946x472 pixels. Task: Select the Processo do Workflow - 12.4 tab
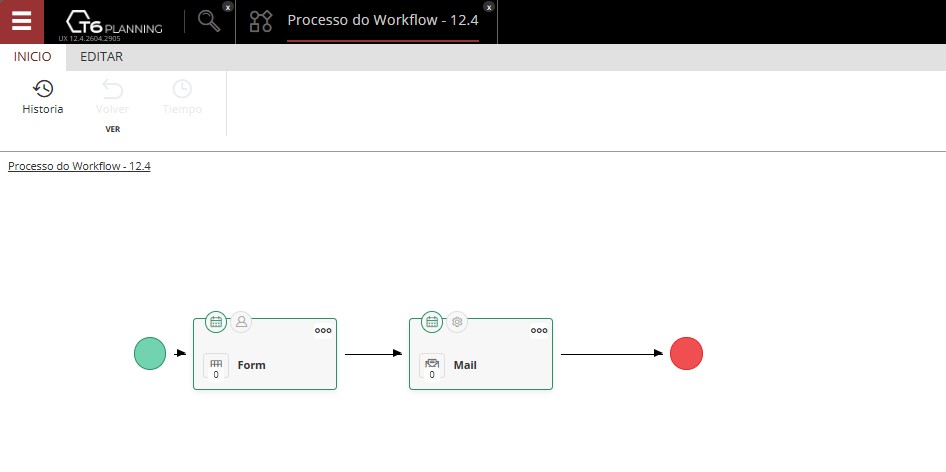pos(383,20)
